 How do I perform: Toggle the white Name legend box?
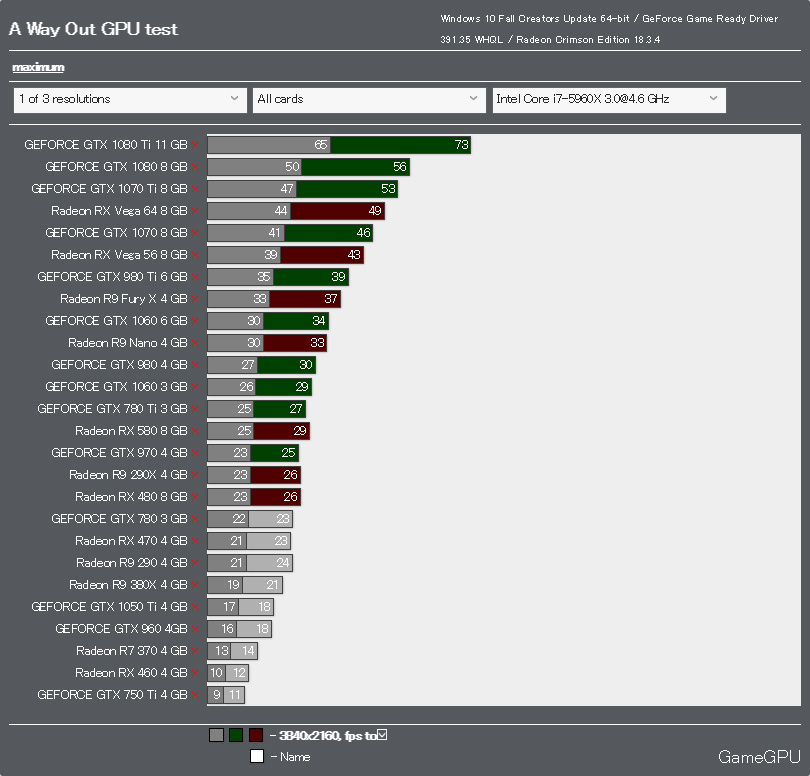[x=257, y=756]
